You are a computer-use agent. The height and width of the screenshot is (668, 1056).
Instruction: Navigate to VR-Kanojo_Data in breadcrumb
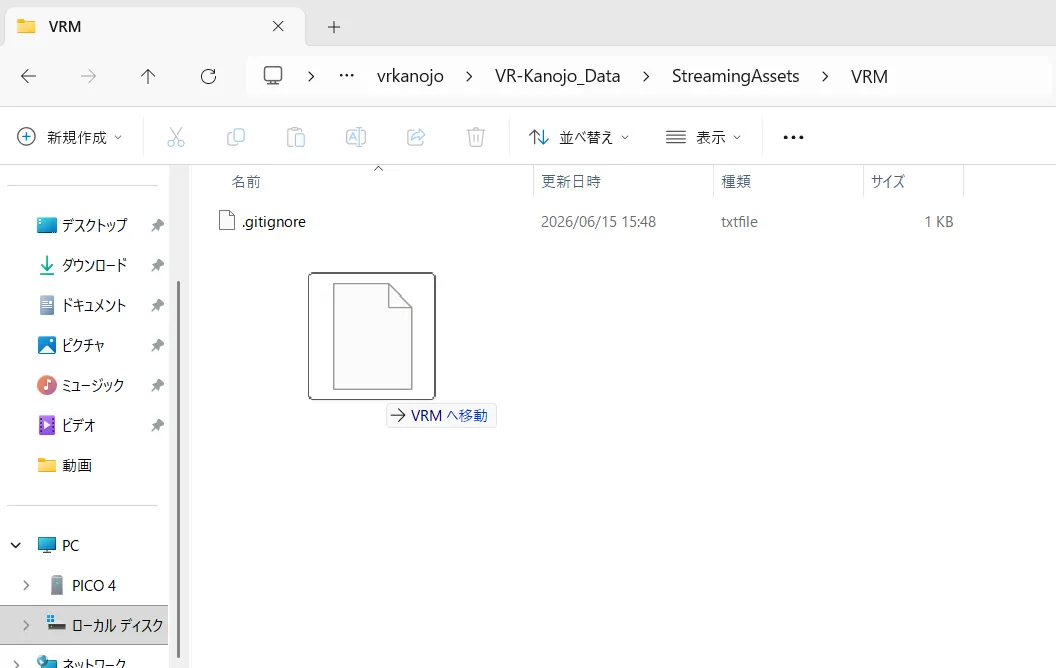point(558,76)
